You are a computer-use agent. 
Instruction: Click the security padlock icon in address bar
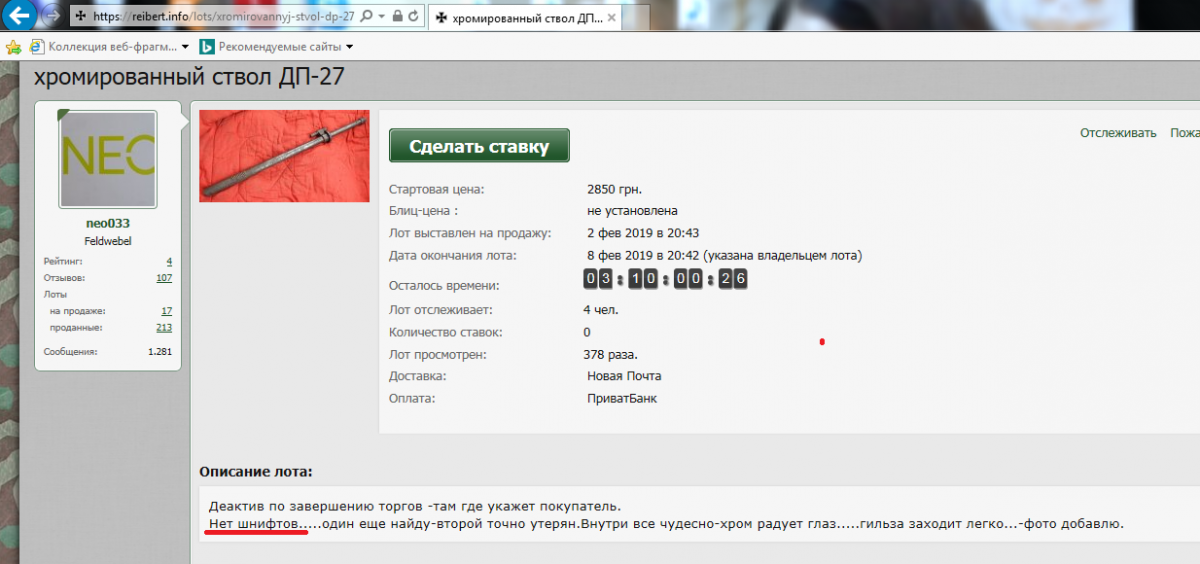(397, 16)
